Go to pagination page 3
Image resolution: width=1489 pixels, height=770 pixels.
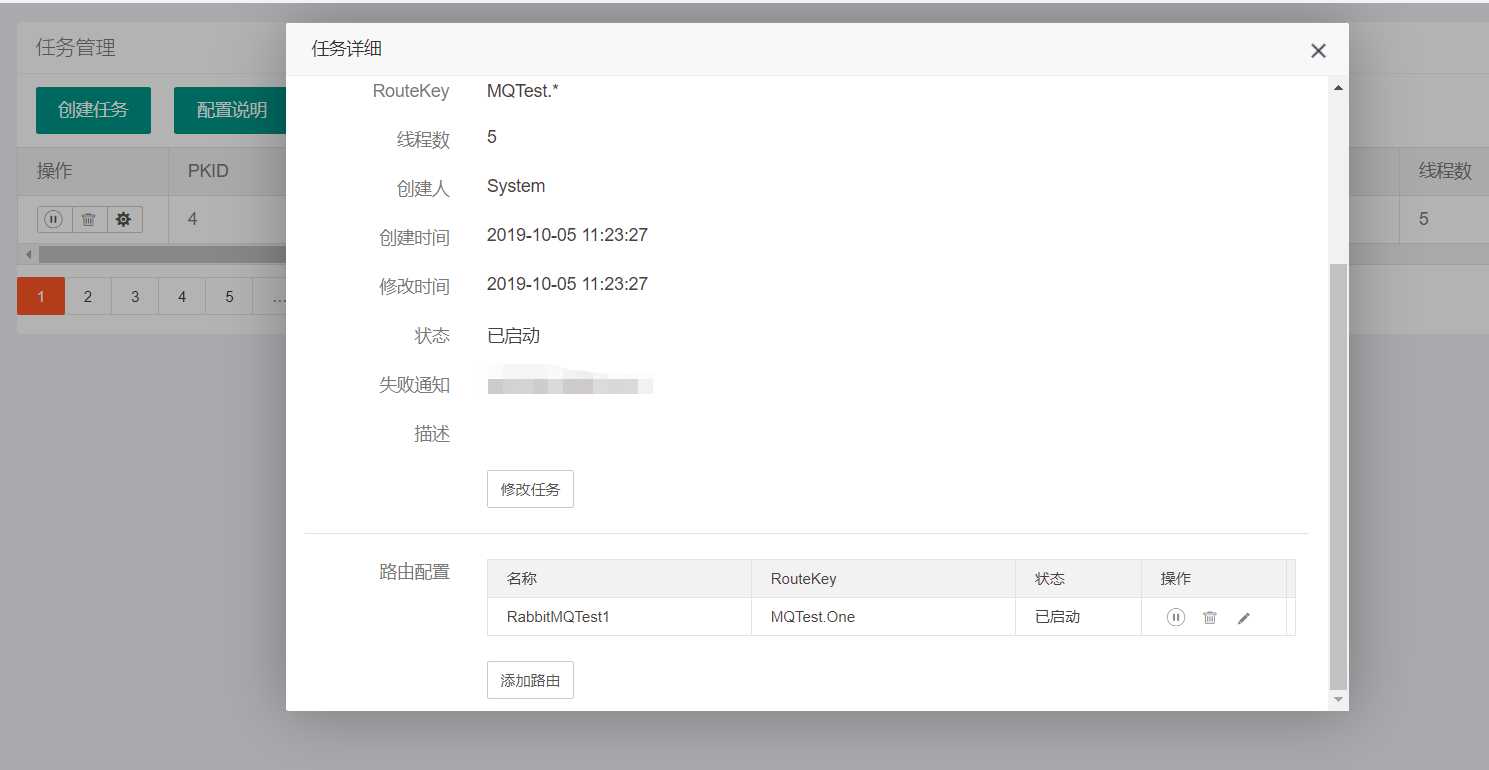click(135, 296)
